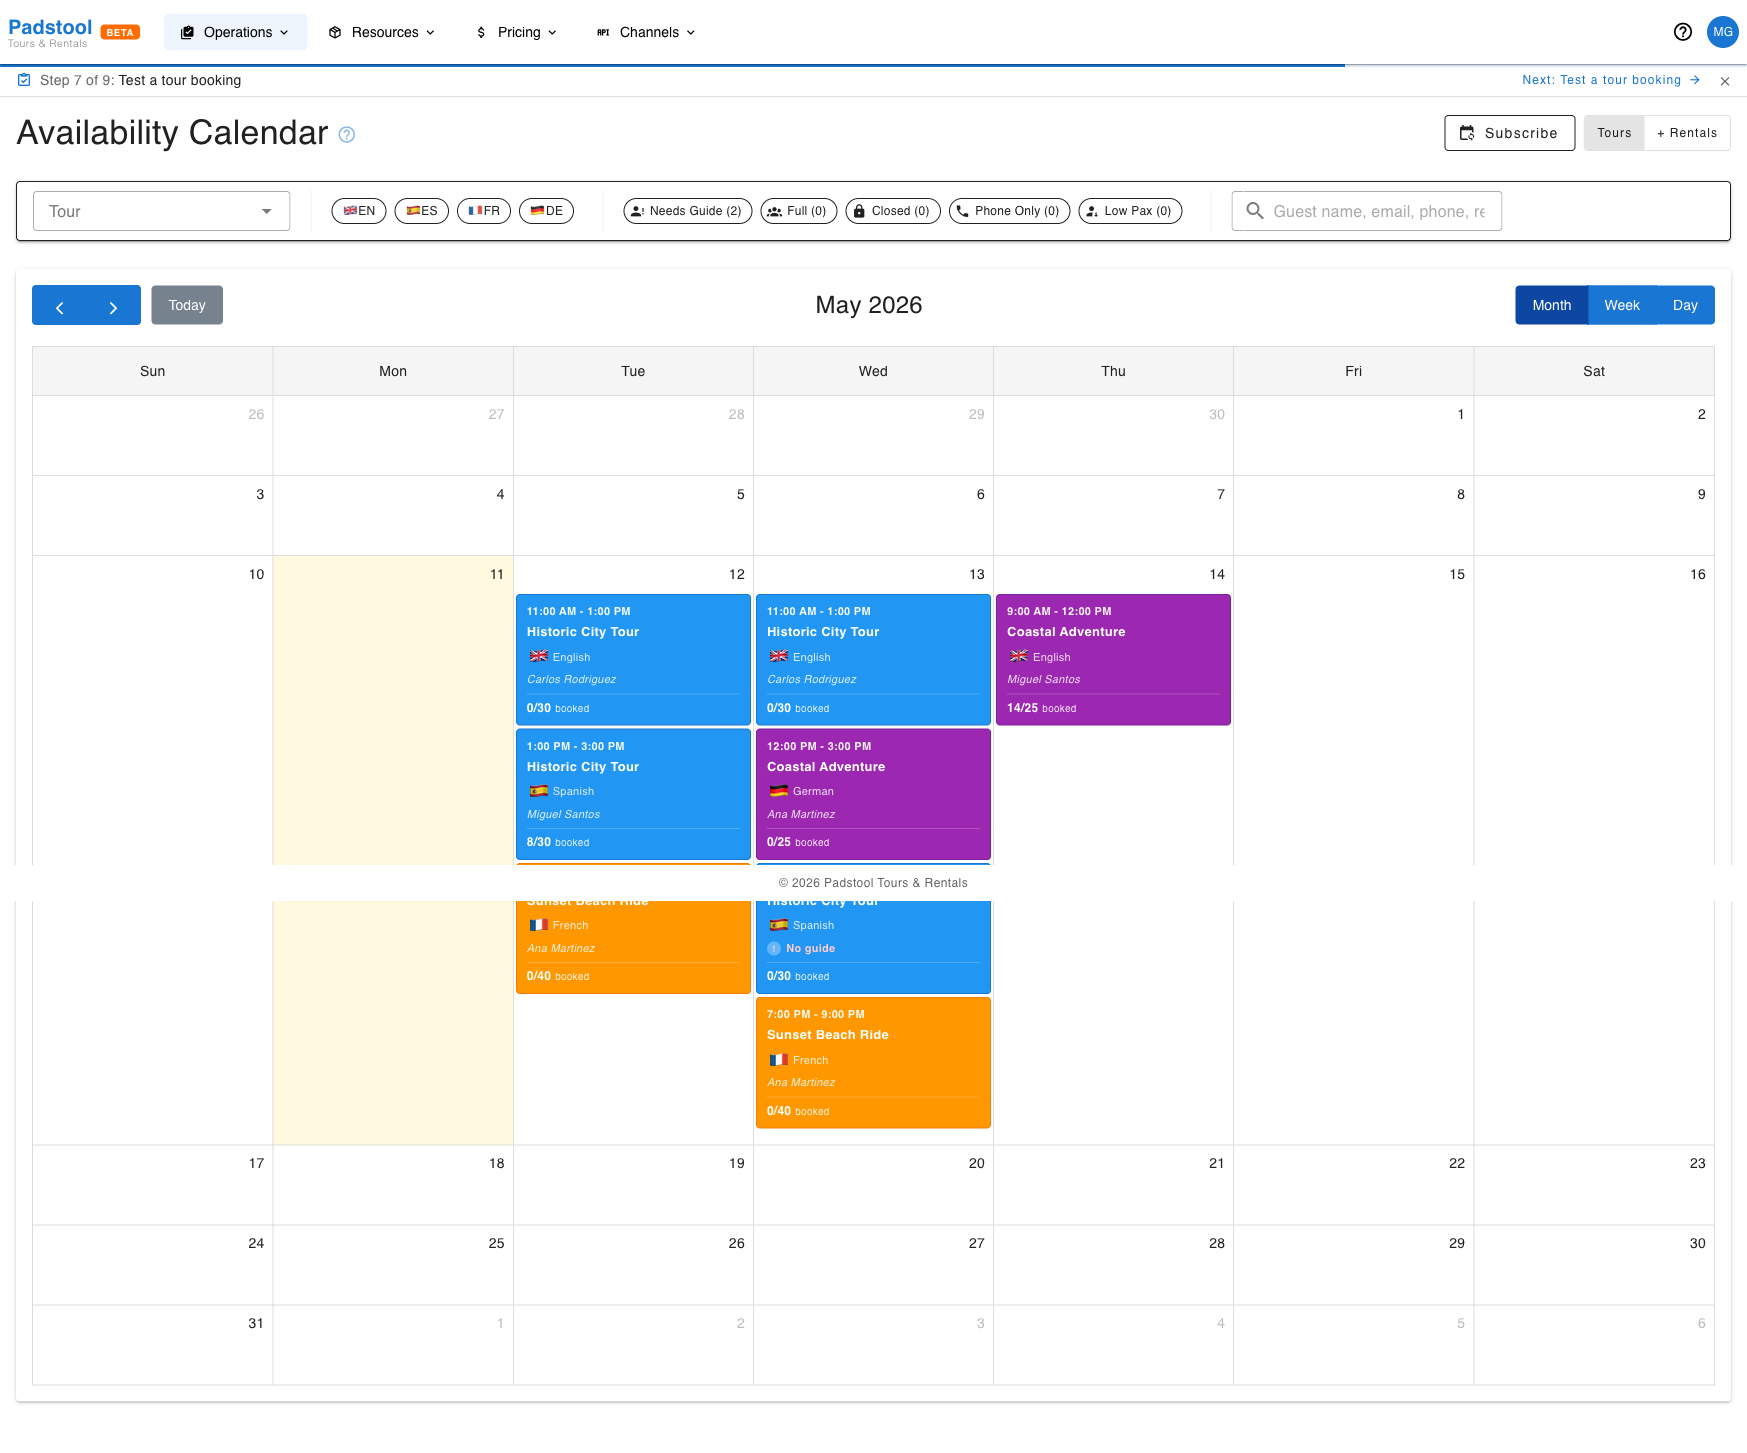This screenshot has height=1453, width=1747.
Task: Click date number 31 in the calendar
Action: (256, 1324)
